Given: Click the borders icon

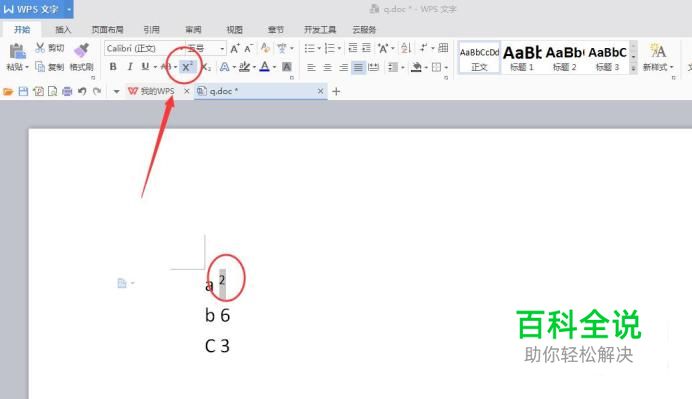Looking at the screenshot, I should click(x=436, y=67).
